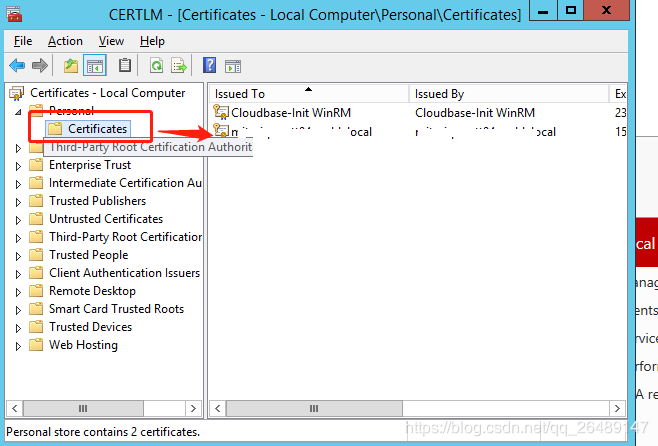The height and width of the screenshot is (446, 658).
Task: Click the Certificates - Local Computer root icon
Action: click(x=17, y=93)
